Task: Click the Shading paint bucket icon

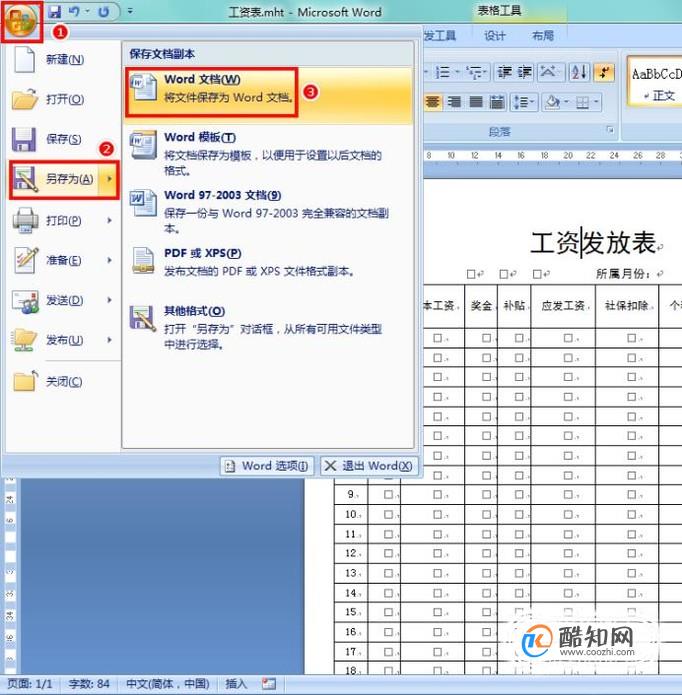Action: click(553, 102)
